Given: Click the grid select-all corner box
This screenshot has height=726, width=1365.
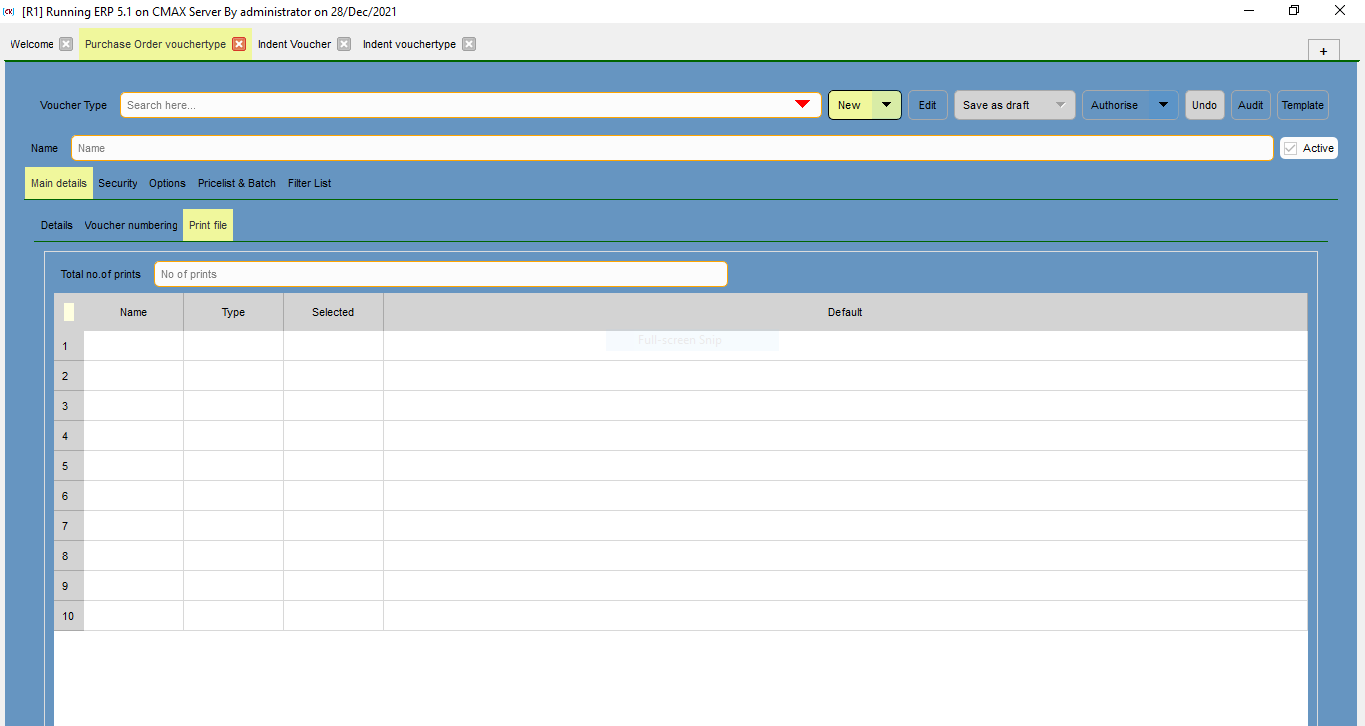Looking at the screenshot, I should click(69, 312).
